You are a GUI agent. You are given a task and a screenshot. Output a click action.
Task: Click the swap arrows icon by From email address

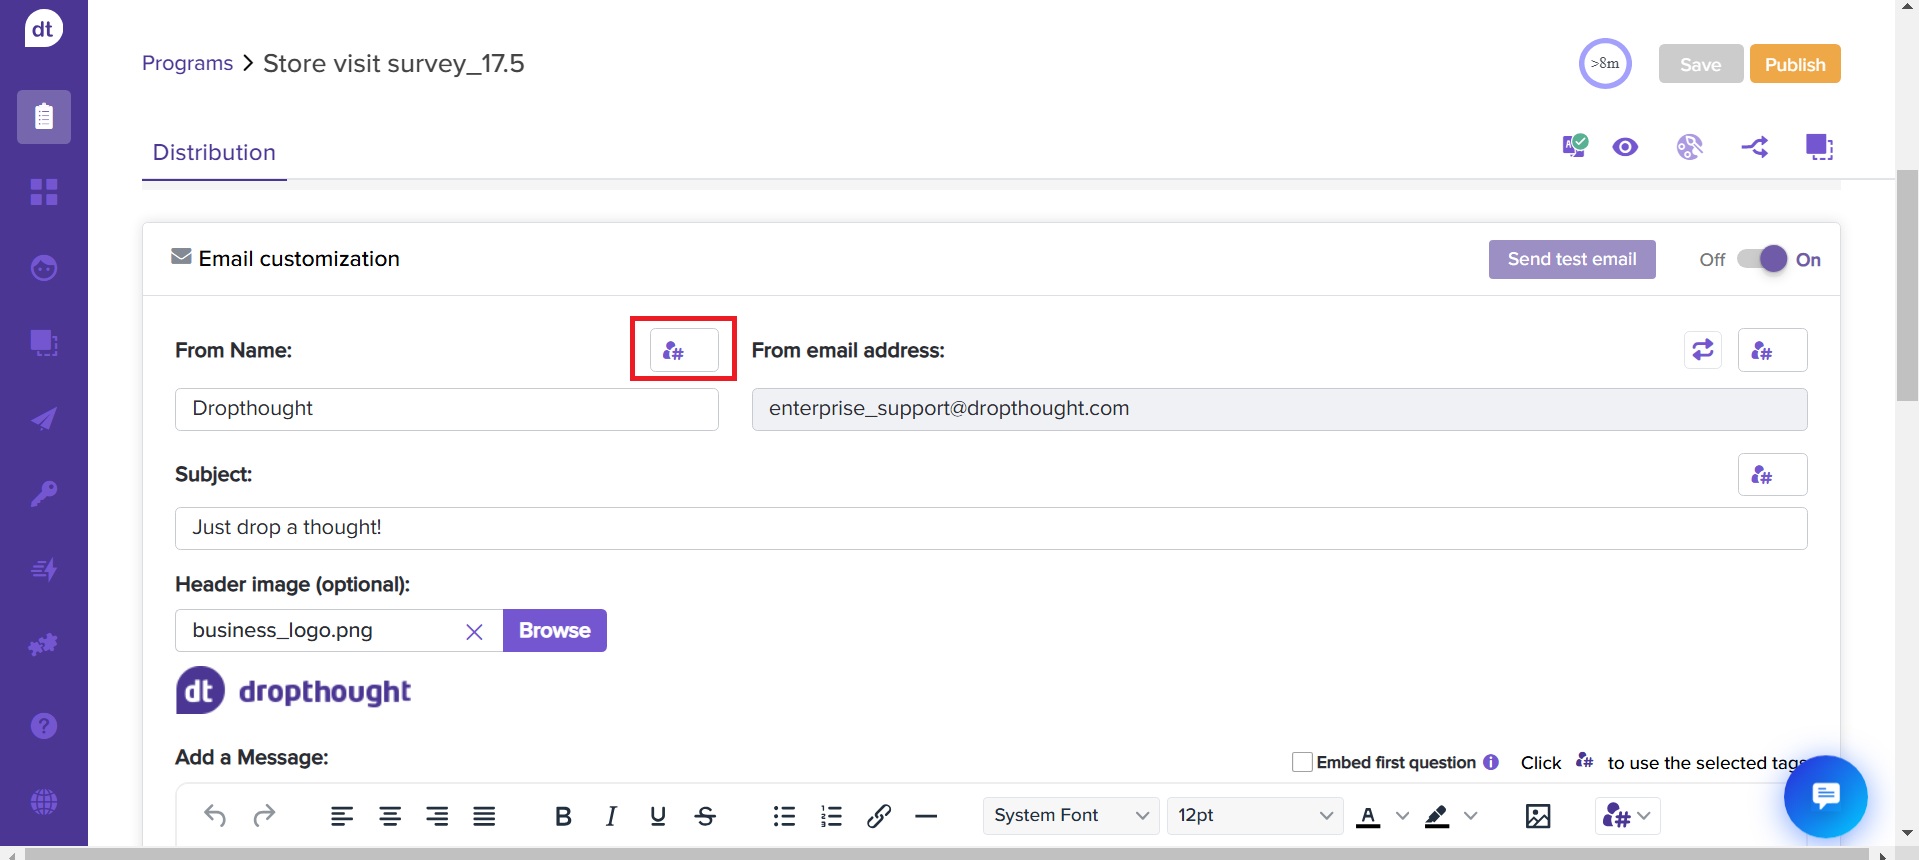point(1703,350)
